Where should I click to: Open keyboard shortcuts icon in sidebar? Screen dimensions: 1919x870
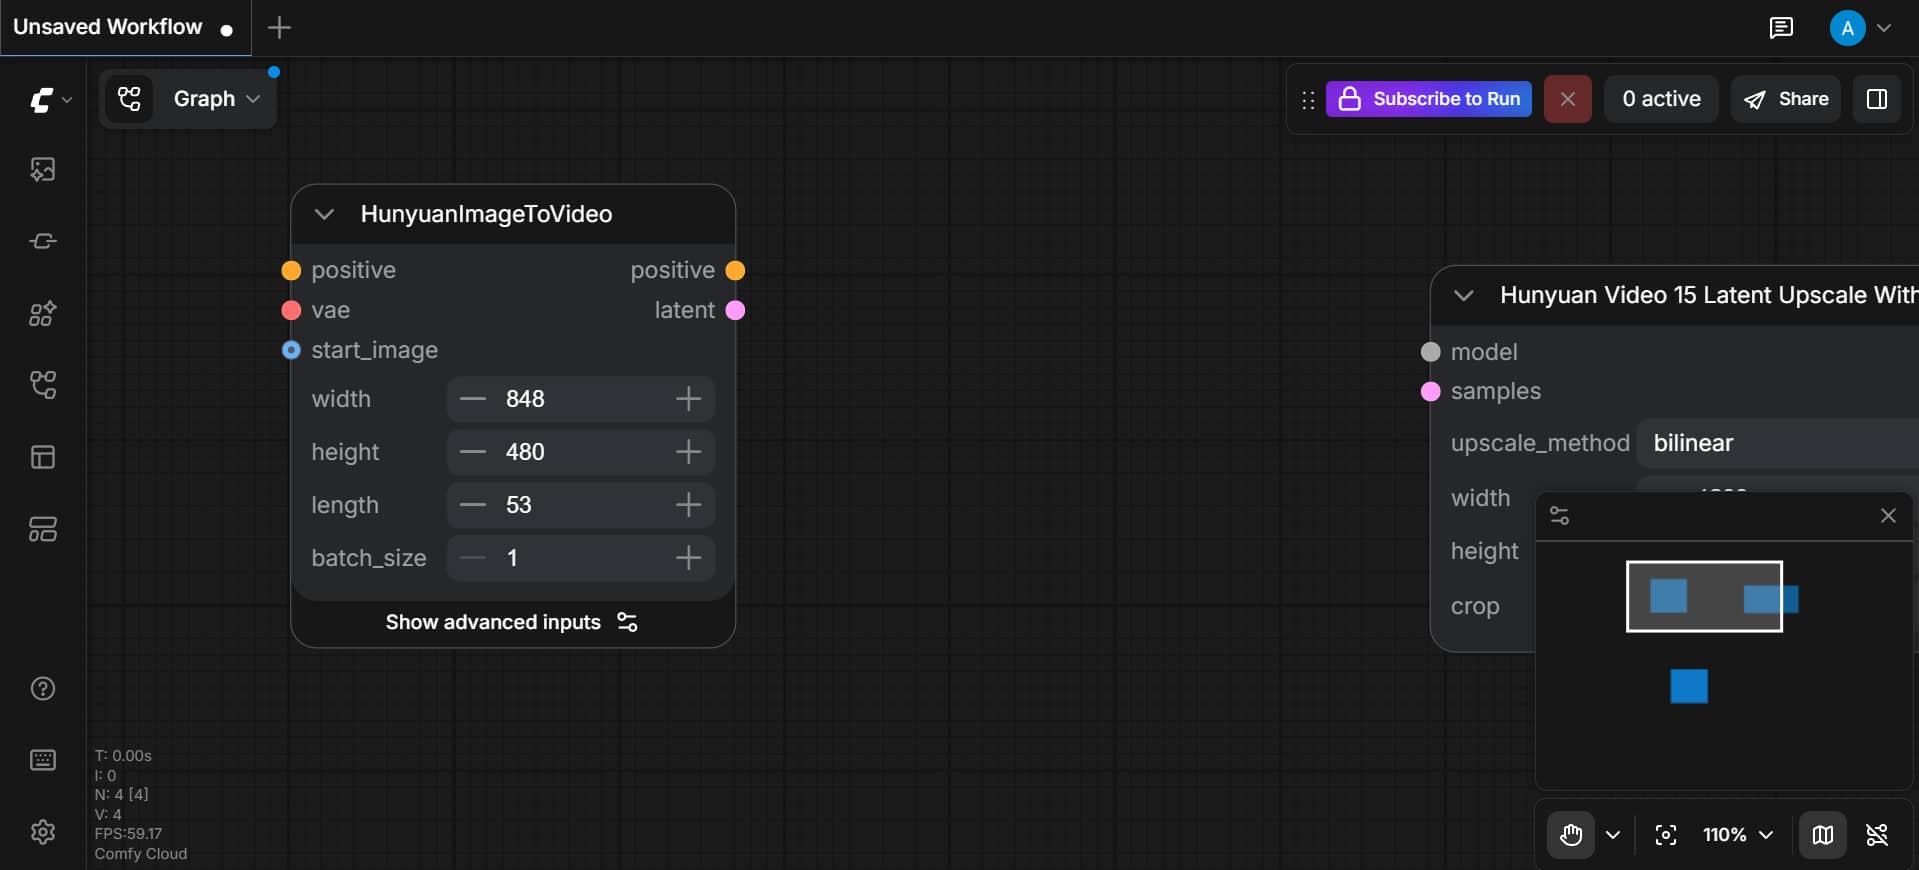tap(43, 760)
